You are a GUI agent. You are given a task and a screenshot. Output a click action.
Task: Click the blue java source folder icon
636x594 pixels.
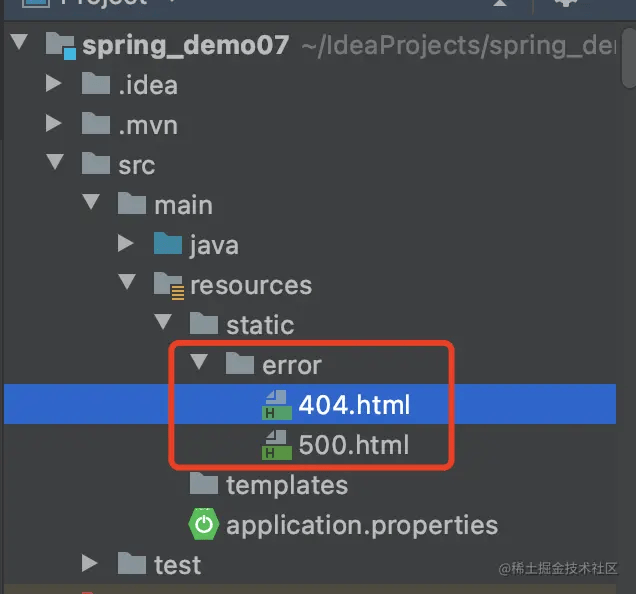[x=168, y=245]
